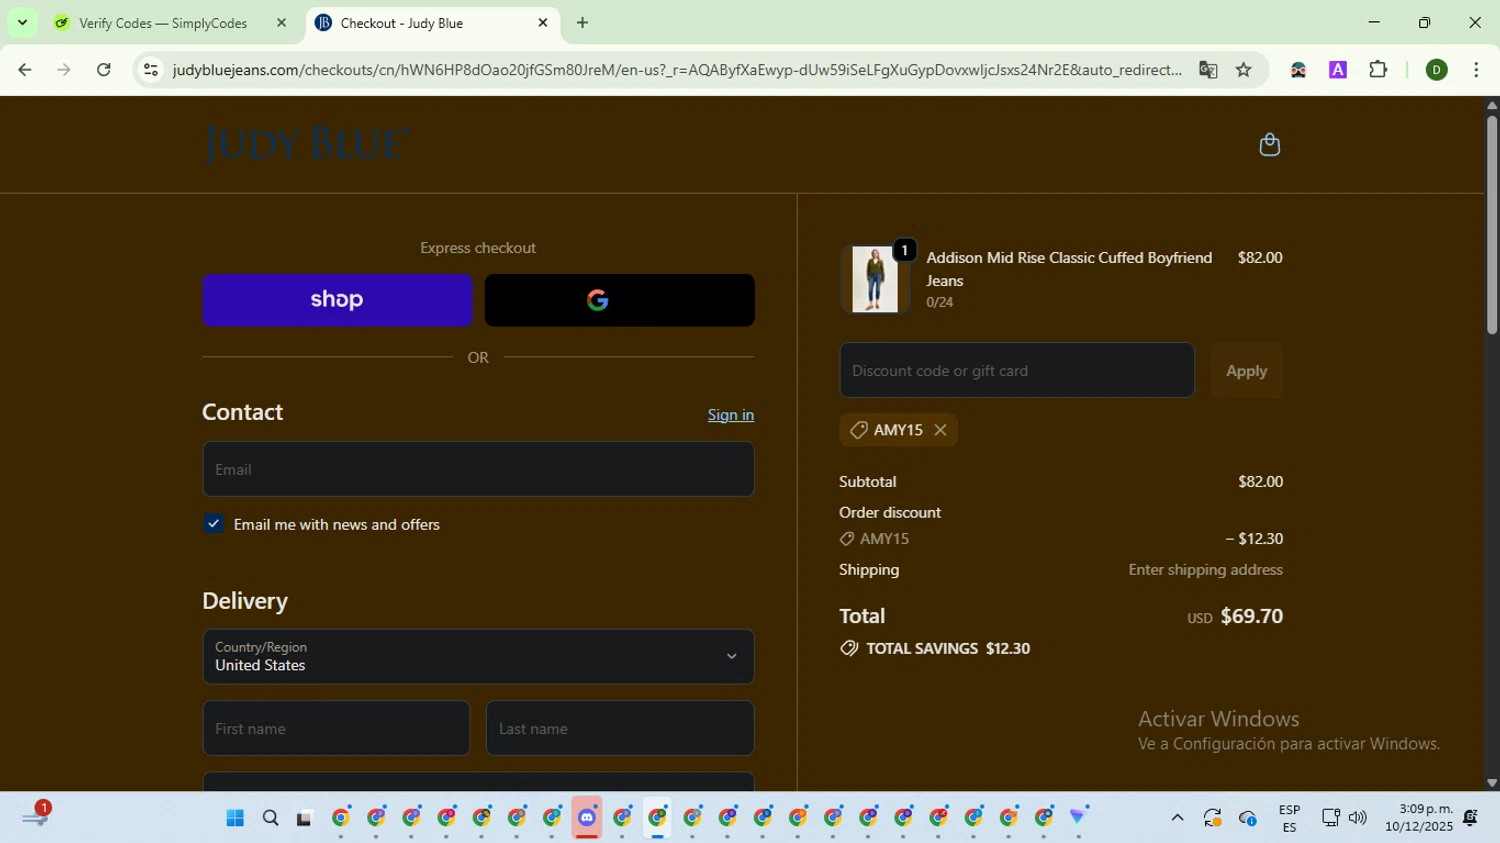This screenshot has height=843, width=1500.
Task: Click the Apply discount button
Action: (1246, 370)
